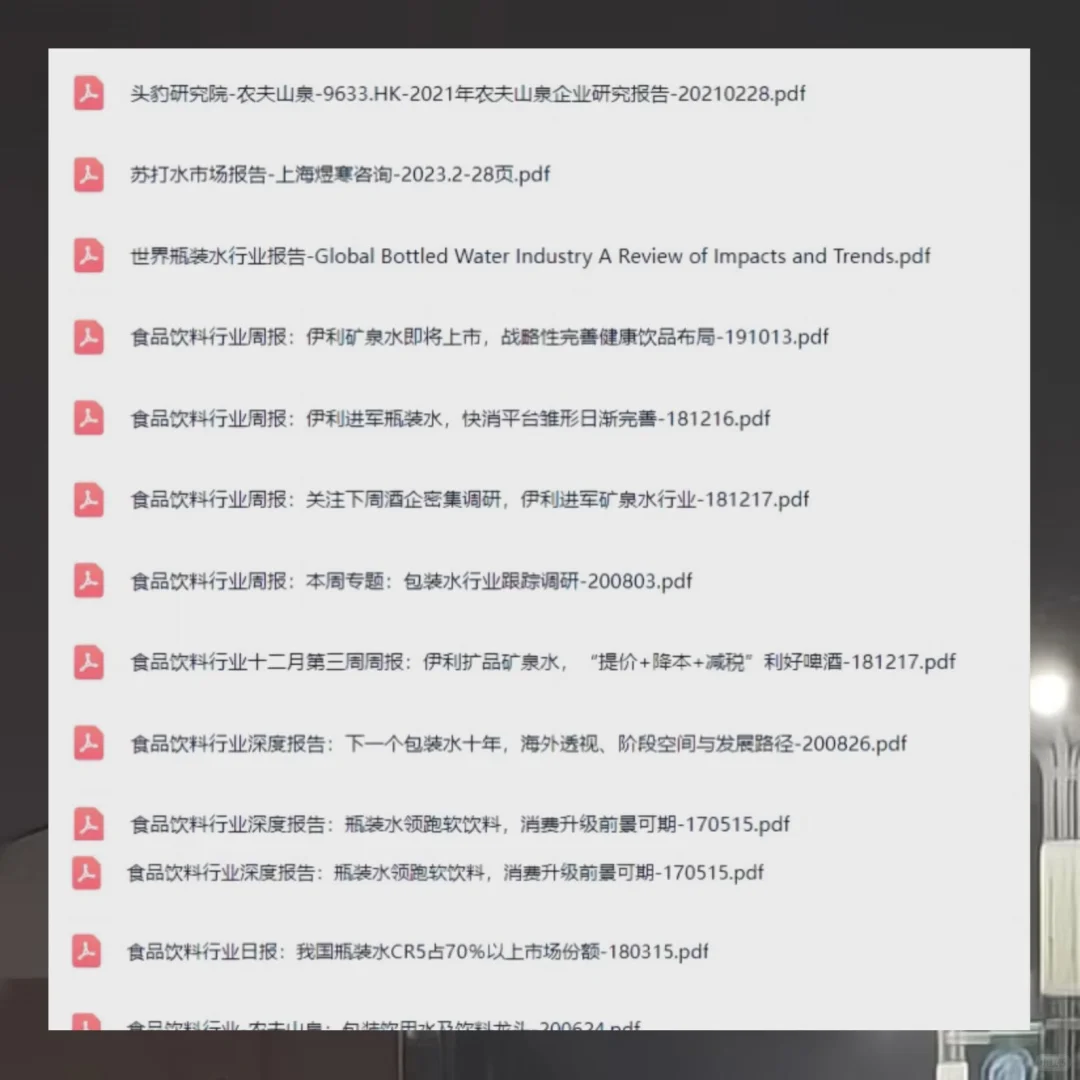Open the Global Bottled Water Industry report
Viewport: 1080px width, 1080px height.
pos(528,256)
